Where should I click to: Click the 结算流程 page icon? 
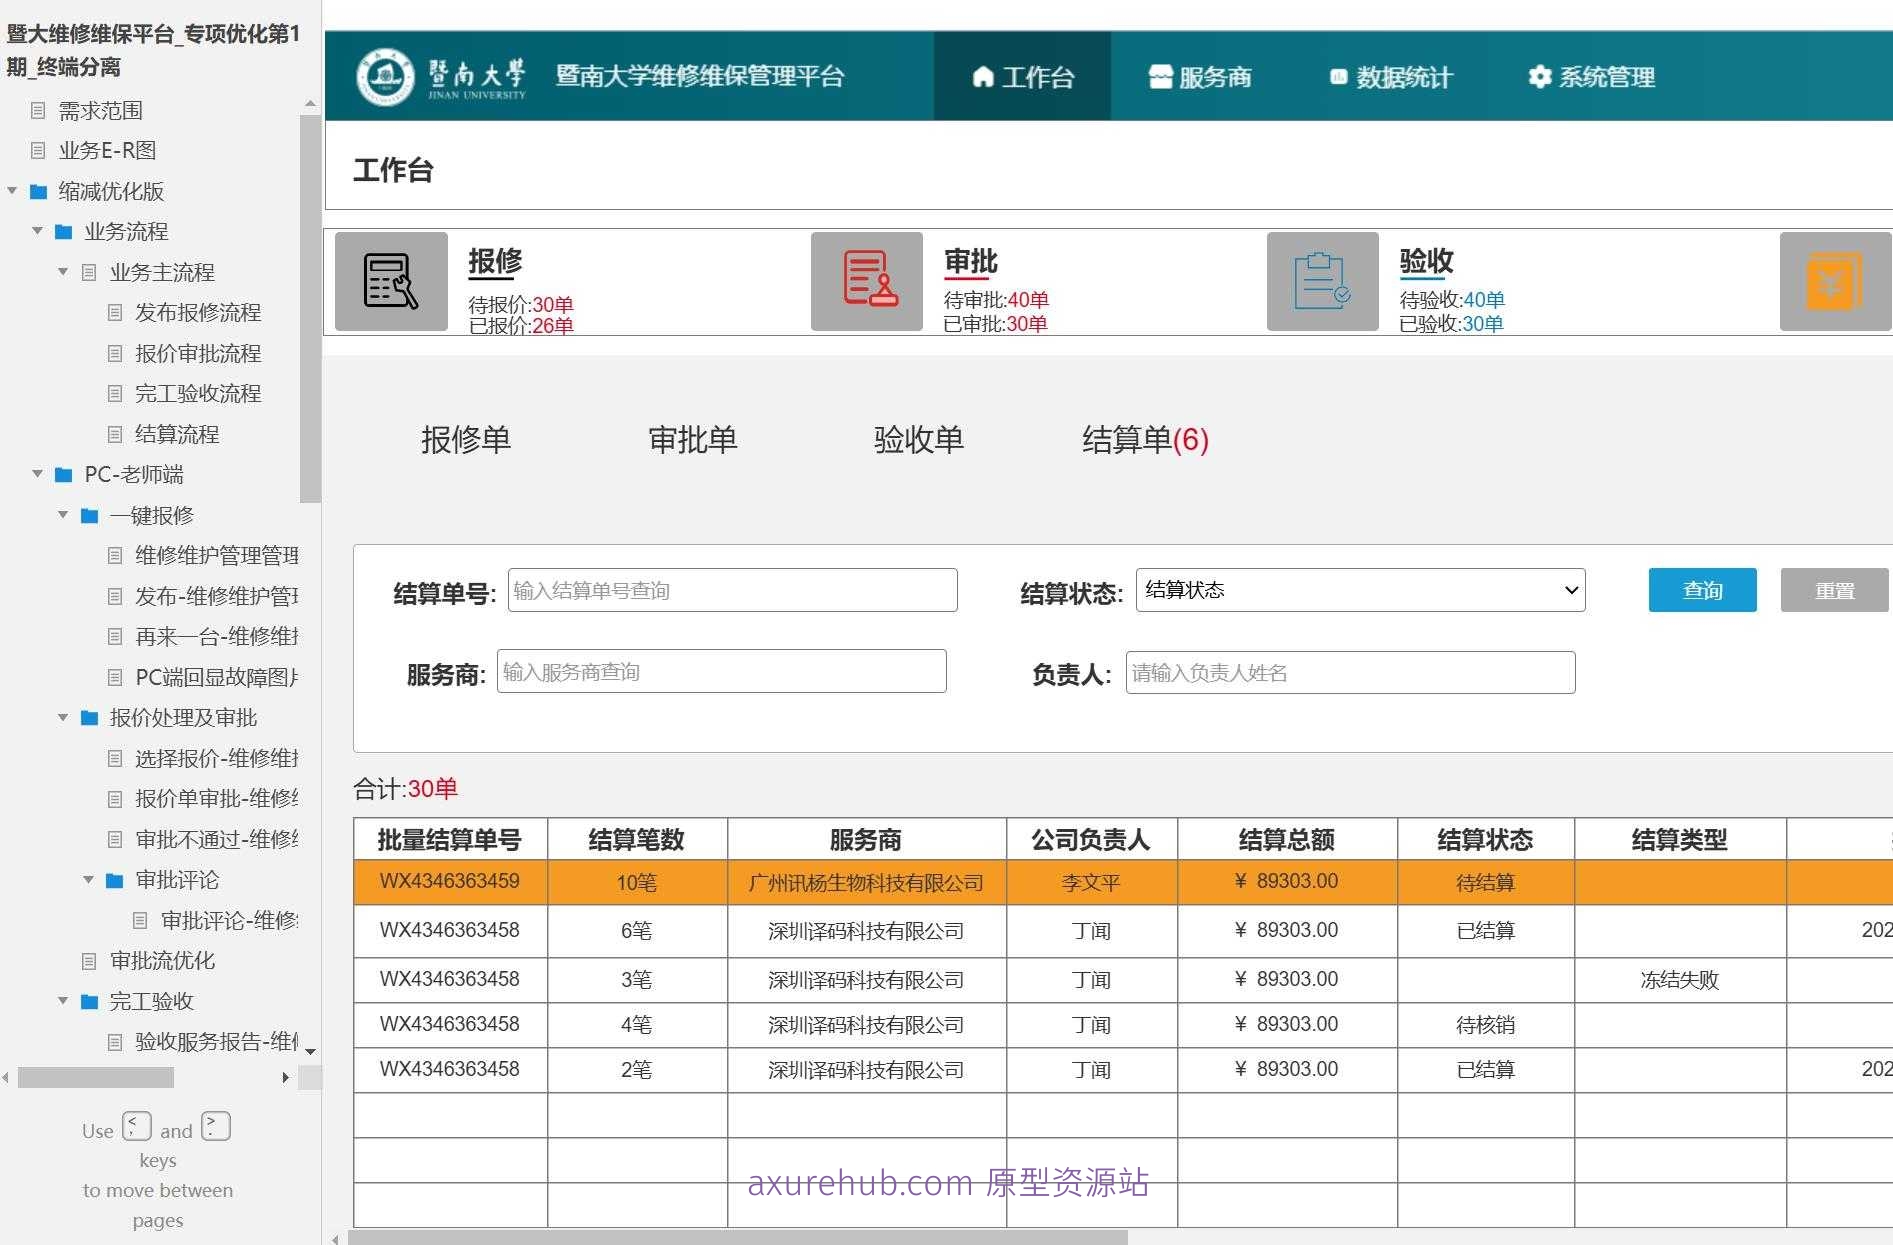(x=115, y=434)
